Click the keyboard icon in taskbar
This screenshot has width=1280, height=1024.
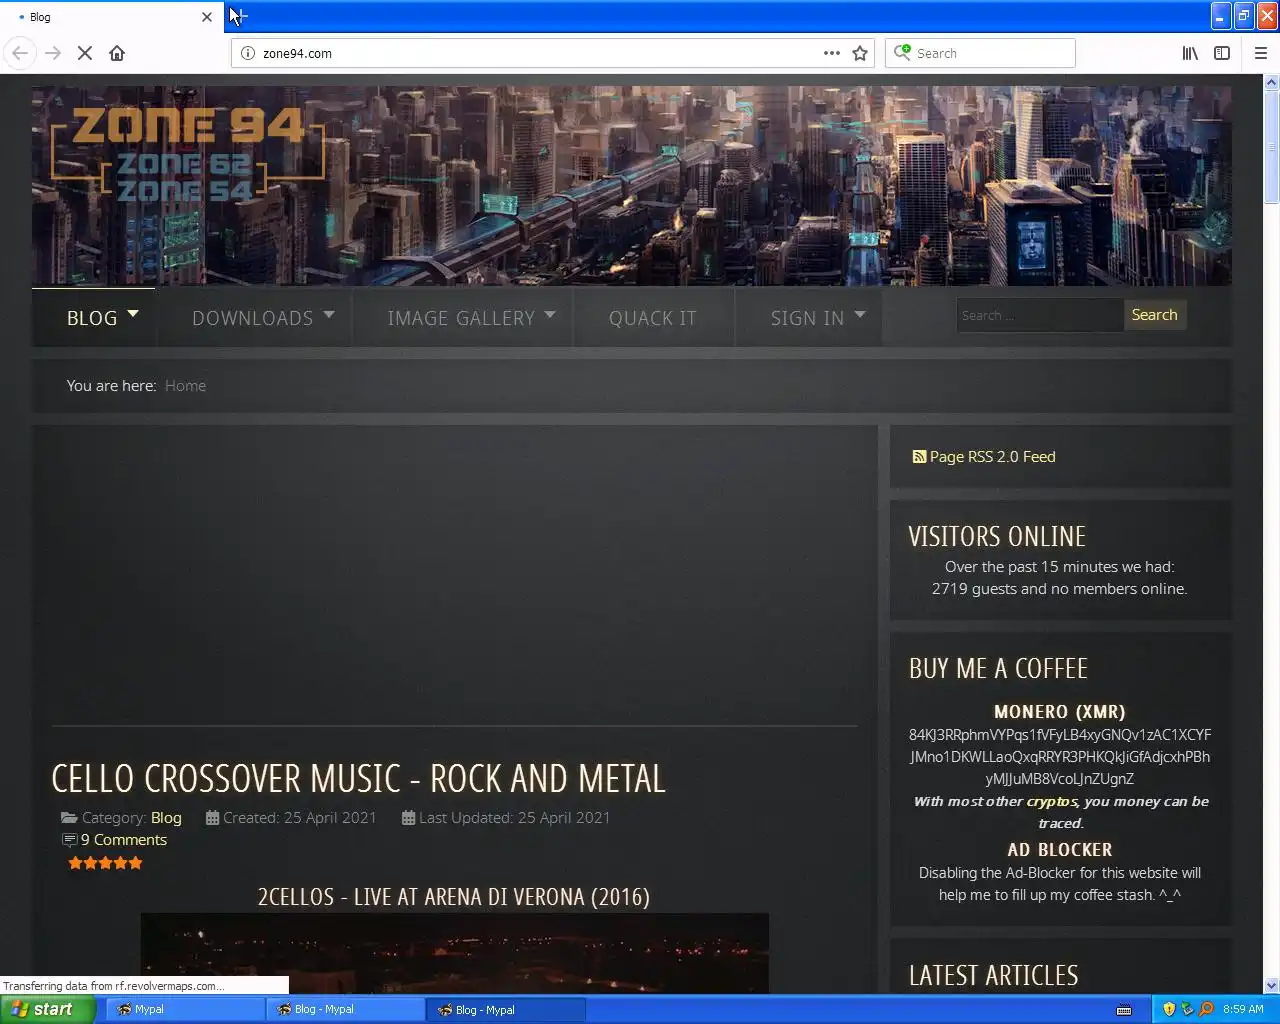tap(1124, 1009)
